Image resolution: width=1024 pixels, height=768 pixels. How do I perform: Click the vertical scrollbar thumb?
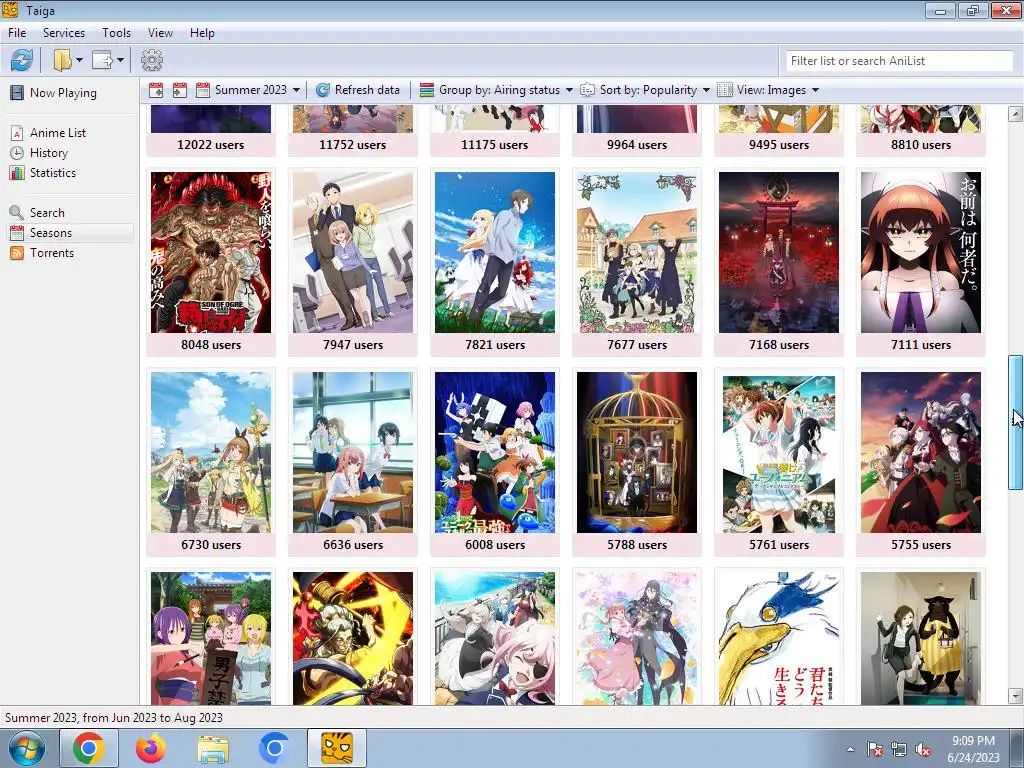pos(1015,422)
